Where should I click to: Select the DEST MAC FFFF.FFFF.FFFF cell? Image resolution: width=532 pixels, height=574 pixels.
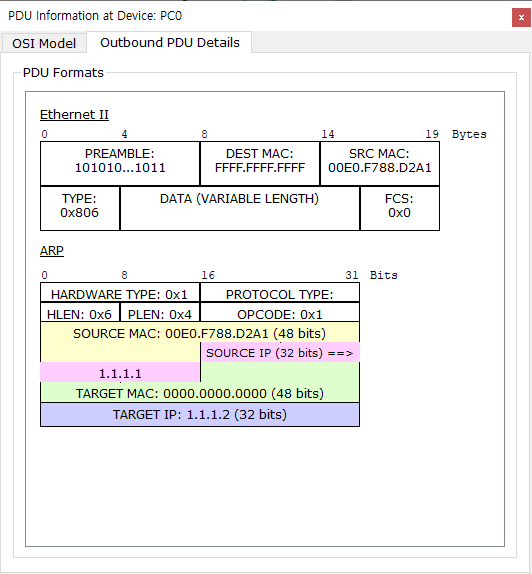tap(260, 163)
